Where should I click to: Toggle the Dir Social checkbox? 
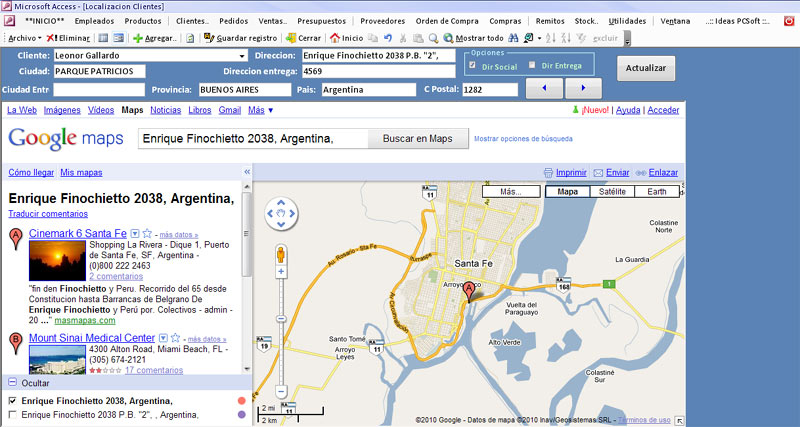tap(472, 65)
